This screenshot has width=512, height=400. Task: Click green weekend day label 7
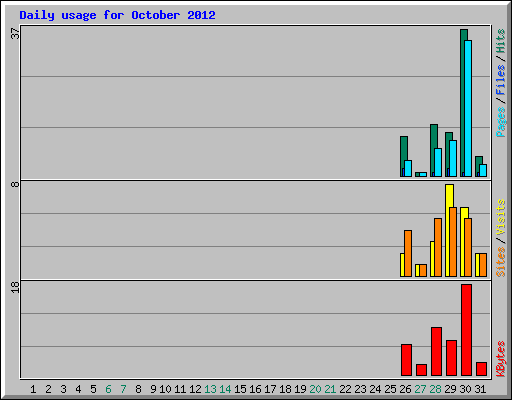[x=123, y=389]
